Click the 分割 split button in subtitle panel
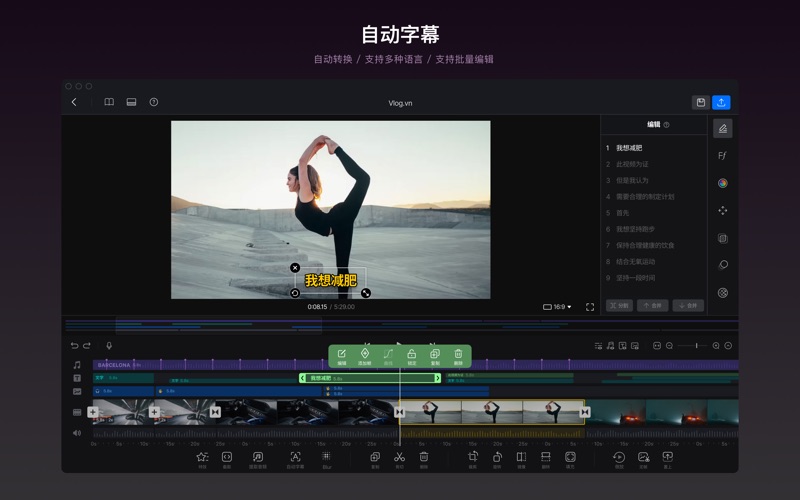The image size is (800, 500). [619, 306]
